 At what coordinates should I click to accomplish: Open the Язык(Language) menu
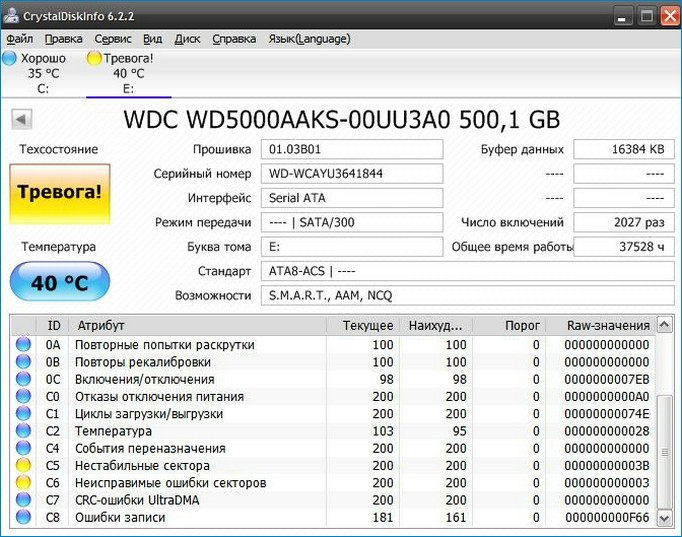click(x=309, y=39)
